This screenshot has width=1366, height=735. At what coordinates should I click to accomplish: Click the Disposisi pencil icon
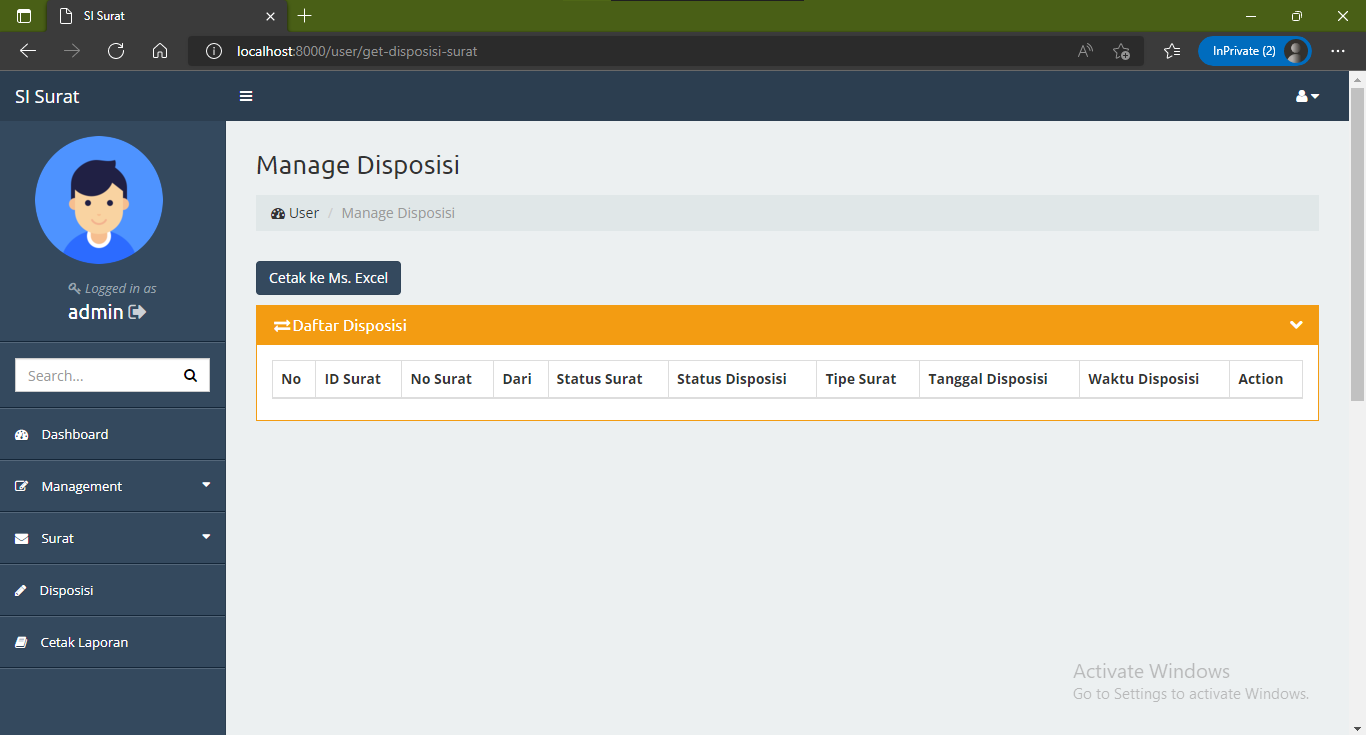(x=21, y=590)
